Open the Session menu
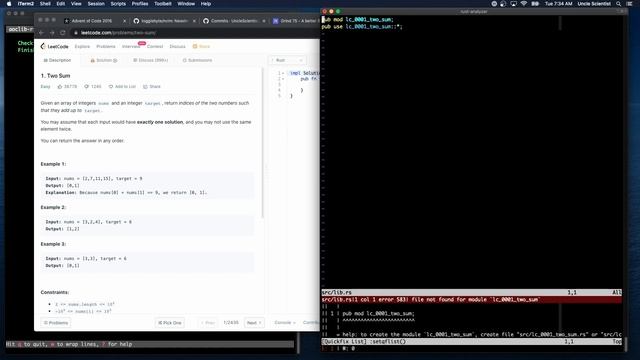The height and width of the screenshot is (360, 640). pos(96,4)
